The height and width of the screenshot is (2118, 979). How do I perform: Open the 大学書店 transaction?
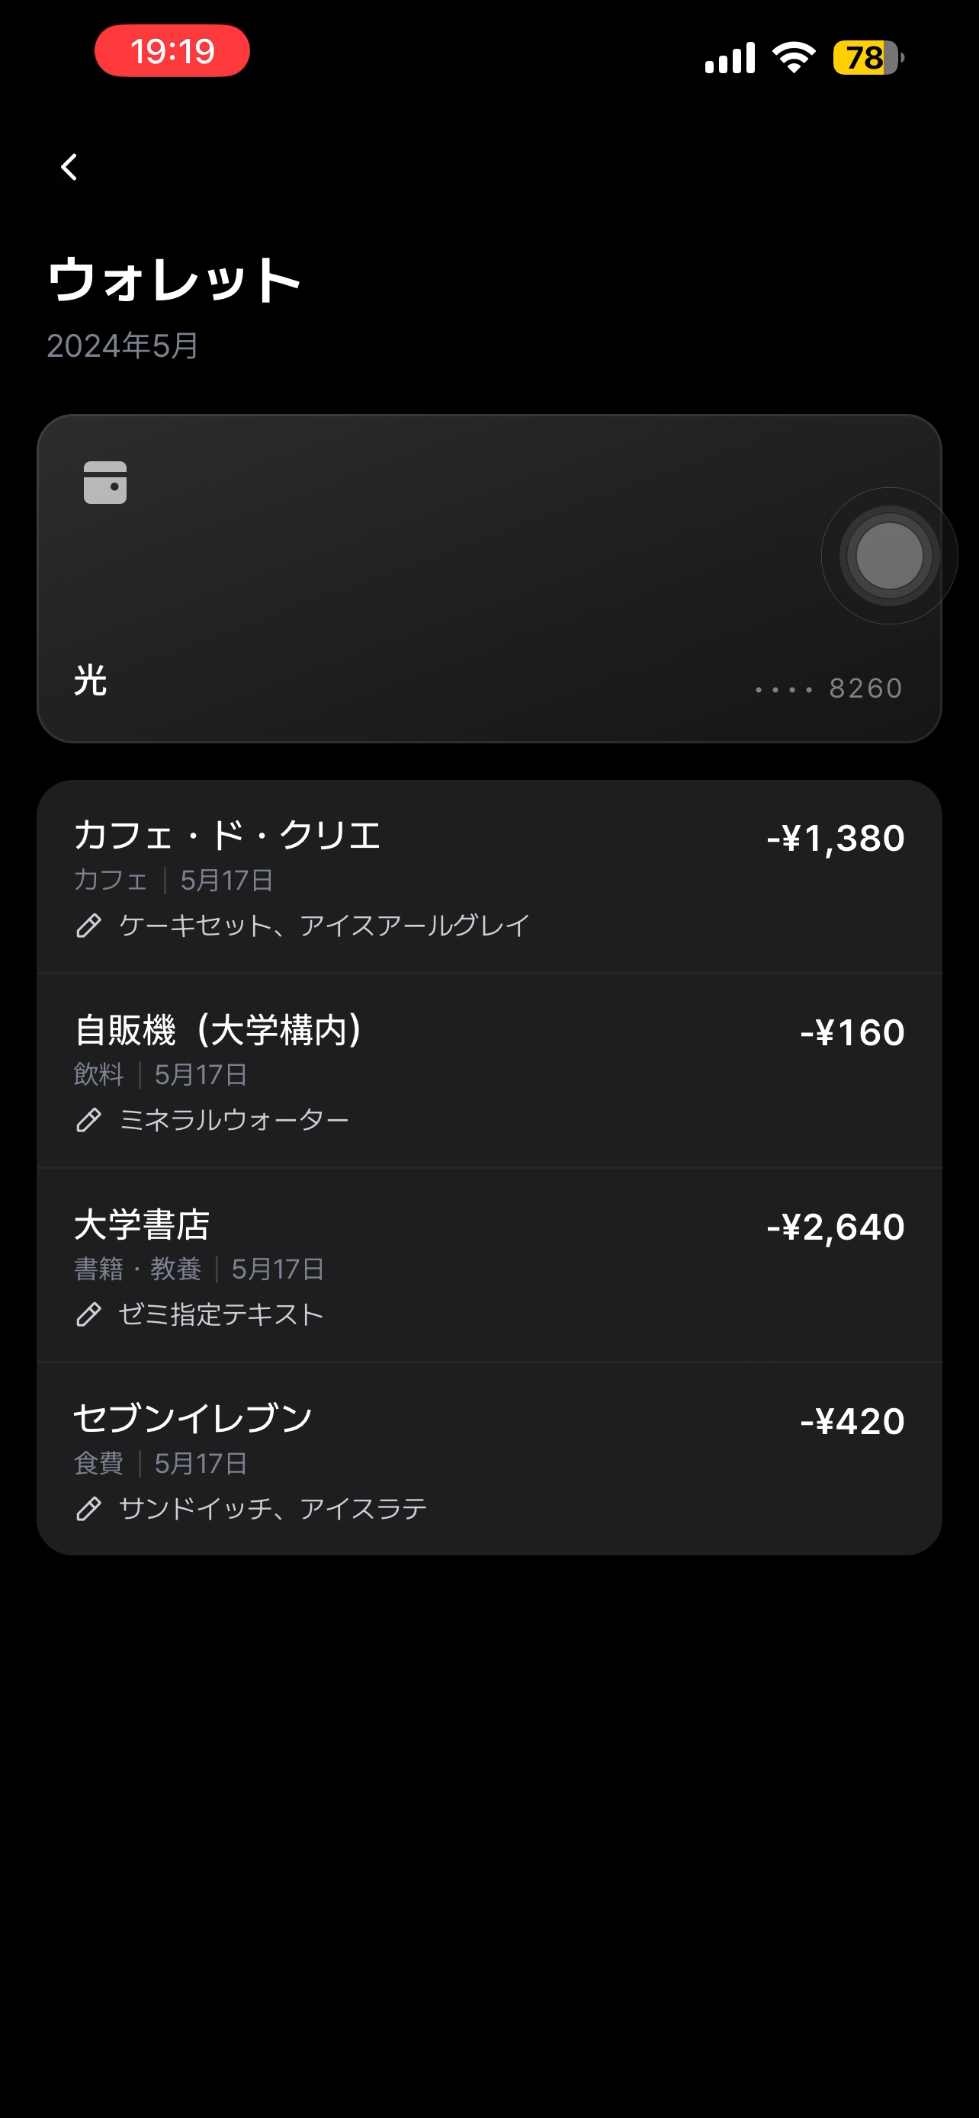(x=490, y=1265)
